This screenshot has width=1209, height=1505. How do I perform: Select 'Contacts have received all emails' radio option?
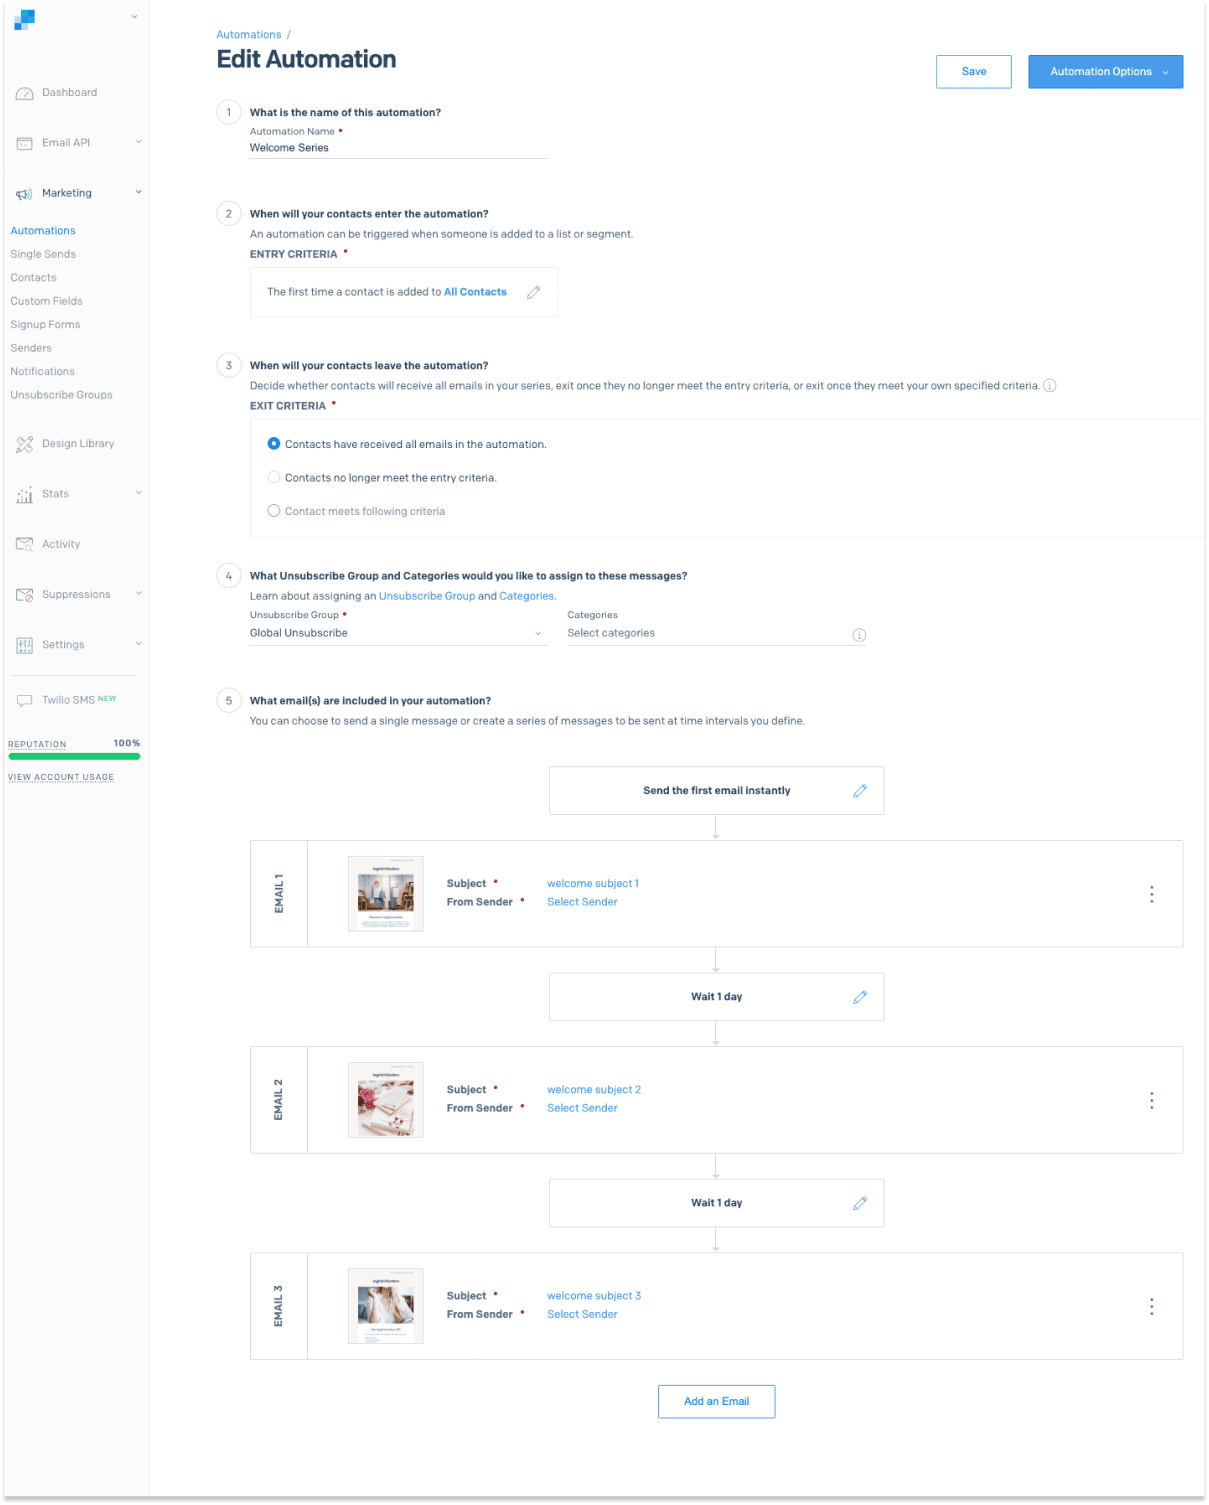coord(273,444)
